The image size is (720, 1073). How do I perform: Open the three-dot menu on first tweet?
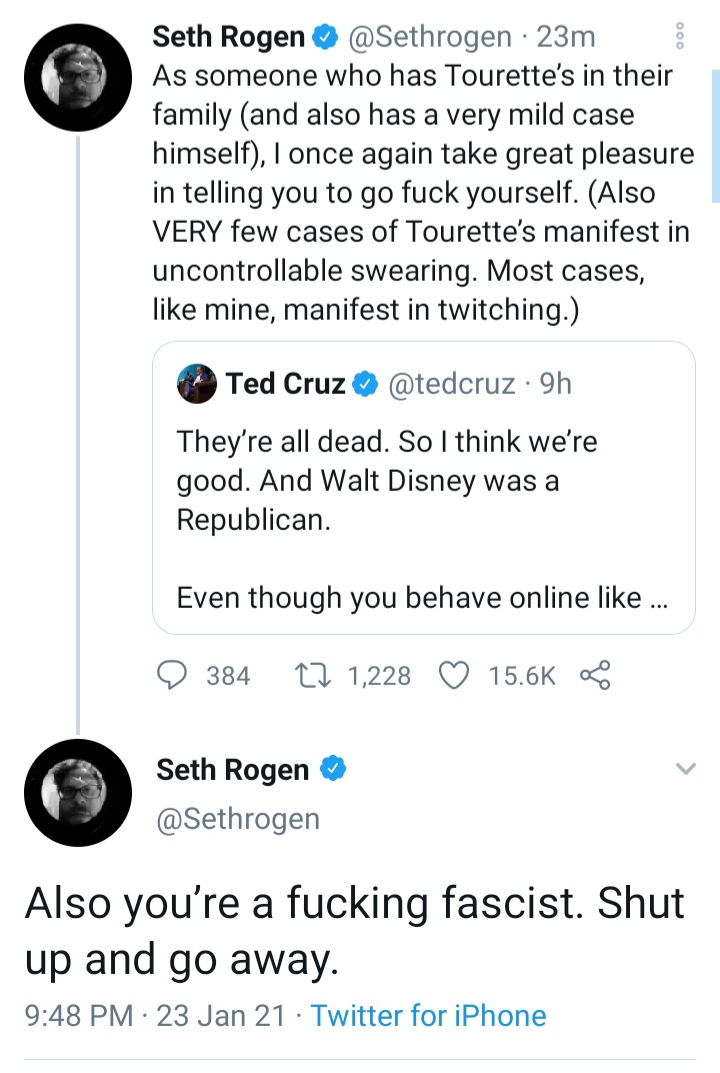pyautogui.click(x=681, y=37)
